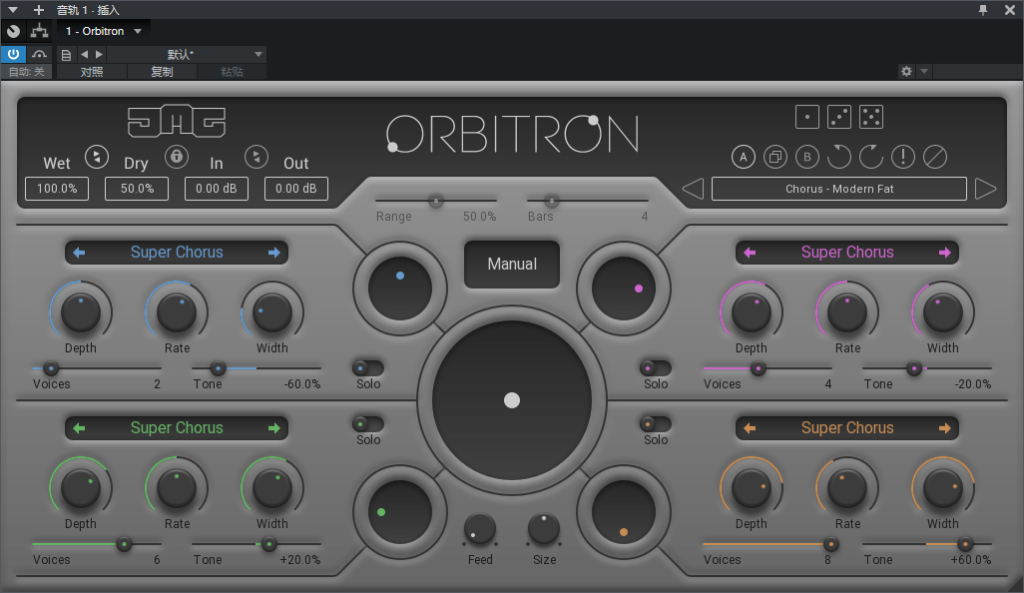Toggle Solo for the orange chorus section
This screenshot has height=593, width=1024.
[656, 423]
